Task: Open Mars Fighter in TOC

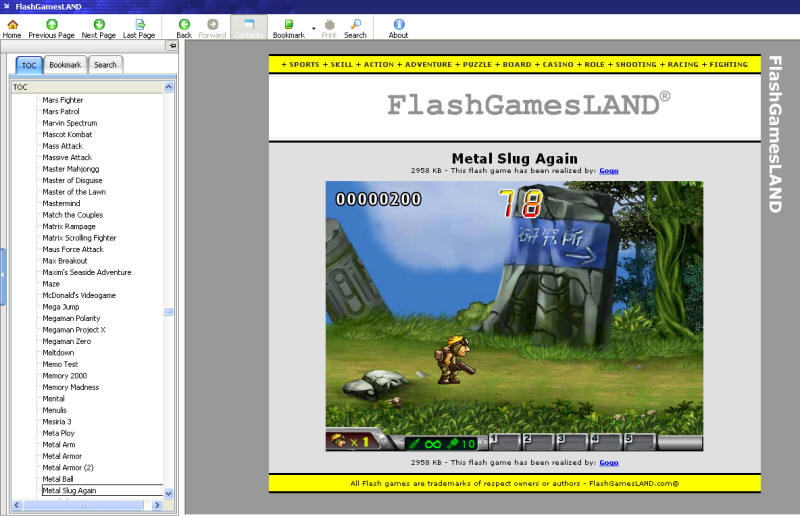Action: point(63,100)
